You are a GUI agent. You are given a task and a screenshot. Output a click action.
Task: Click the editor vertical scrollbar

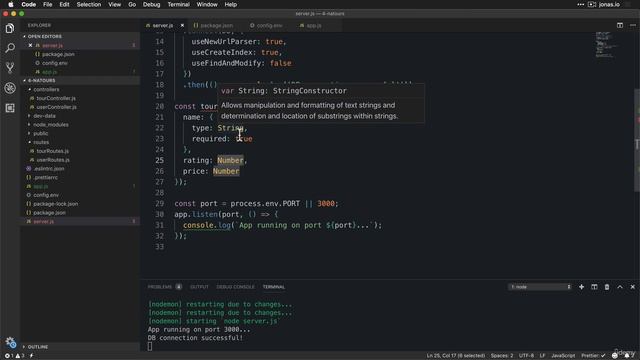coord(636,139)
